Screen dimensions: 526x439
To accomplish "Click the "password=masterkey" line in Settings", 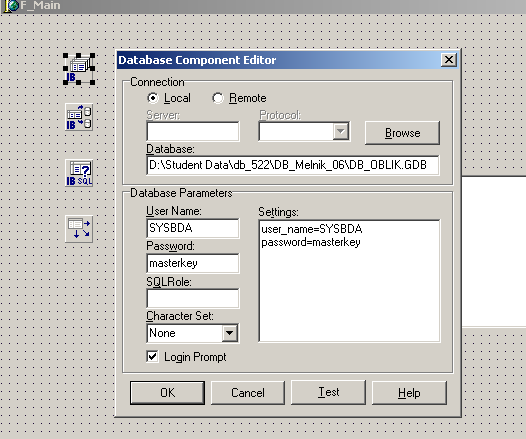I will (x=311, y=242).
